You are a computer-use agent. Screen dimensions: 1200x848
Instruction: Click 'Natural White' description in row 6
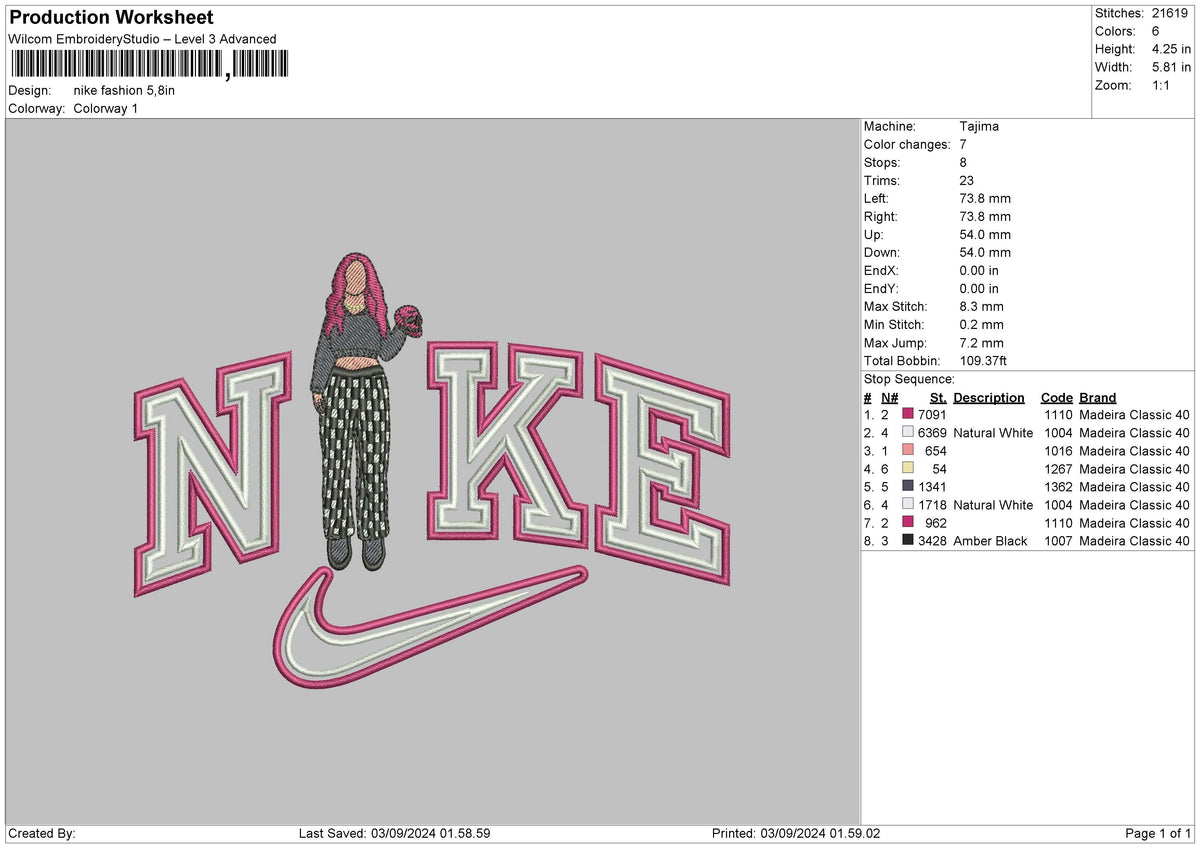[x=993, y=505]
